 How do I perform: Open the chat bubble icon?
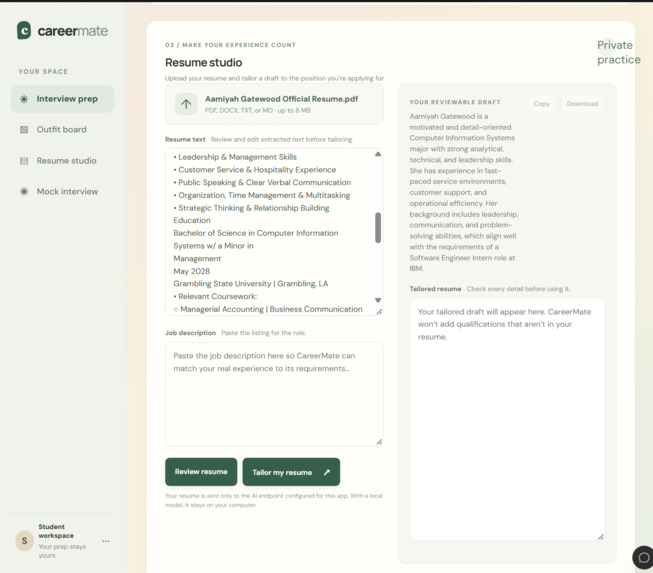click(644, 557)
